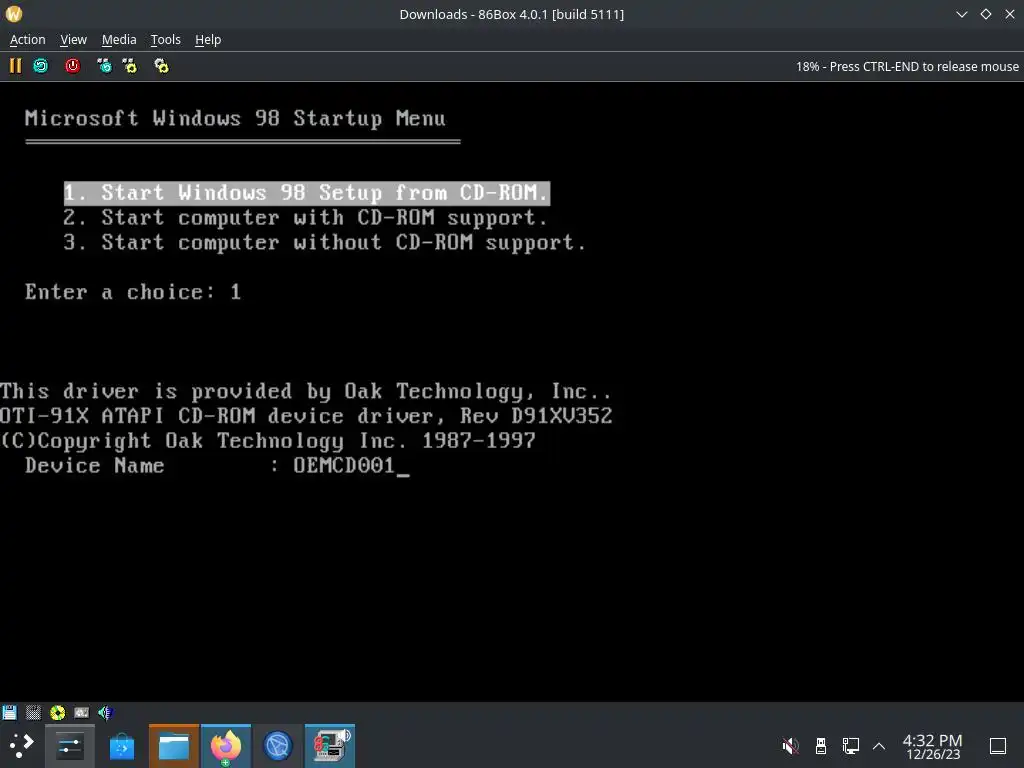This screenshot has width=1024, height=768.
Task: Open the clock showing 4:32 PM
Action: (933, 746)
